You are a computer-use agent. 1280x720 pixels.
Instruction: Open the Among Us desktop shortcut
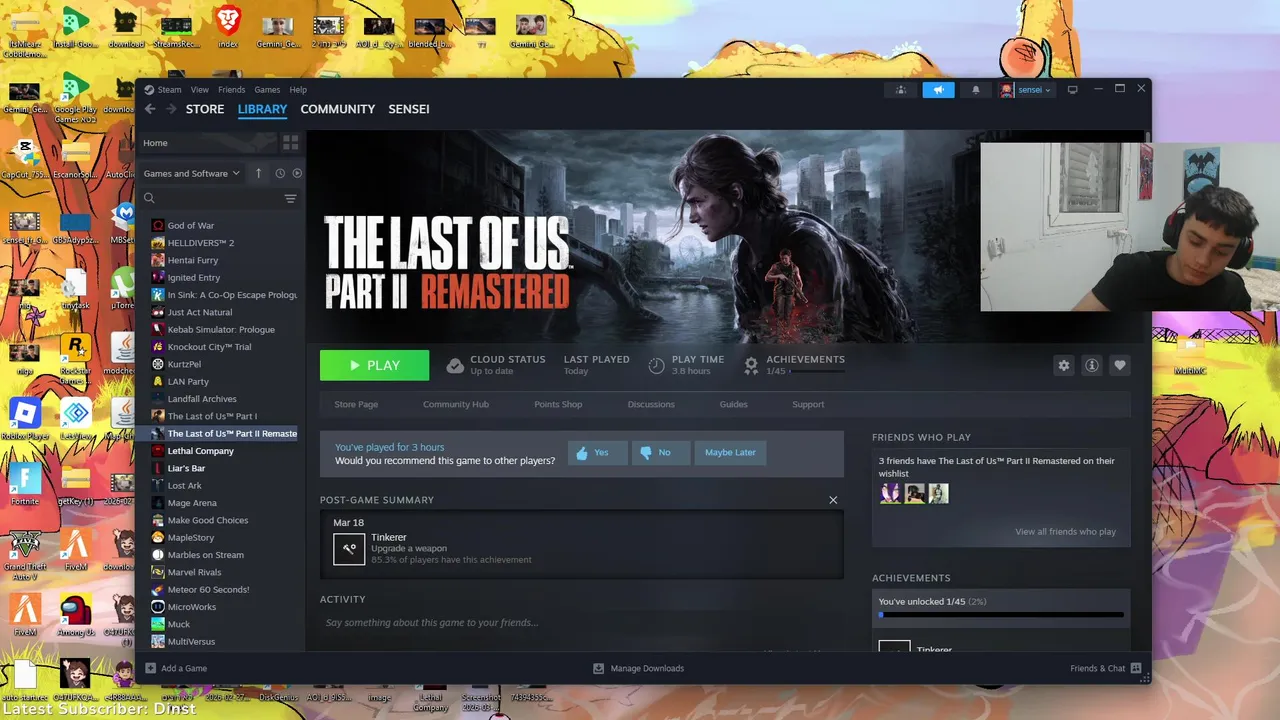[76, 615]
